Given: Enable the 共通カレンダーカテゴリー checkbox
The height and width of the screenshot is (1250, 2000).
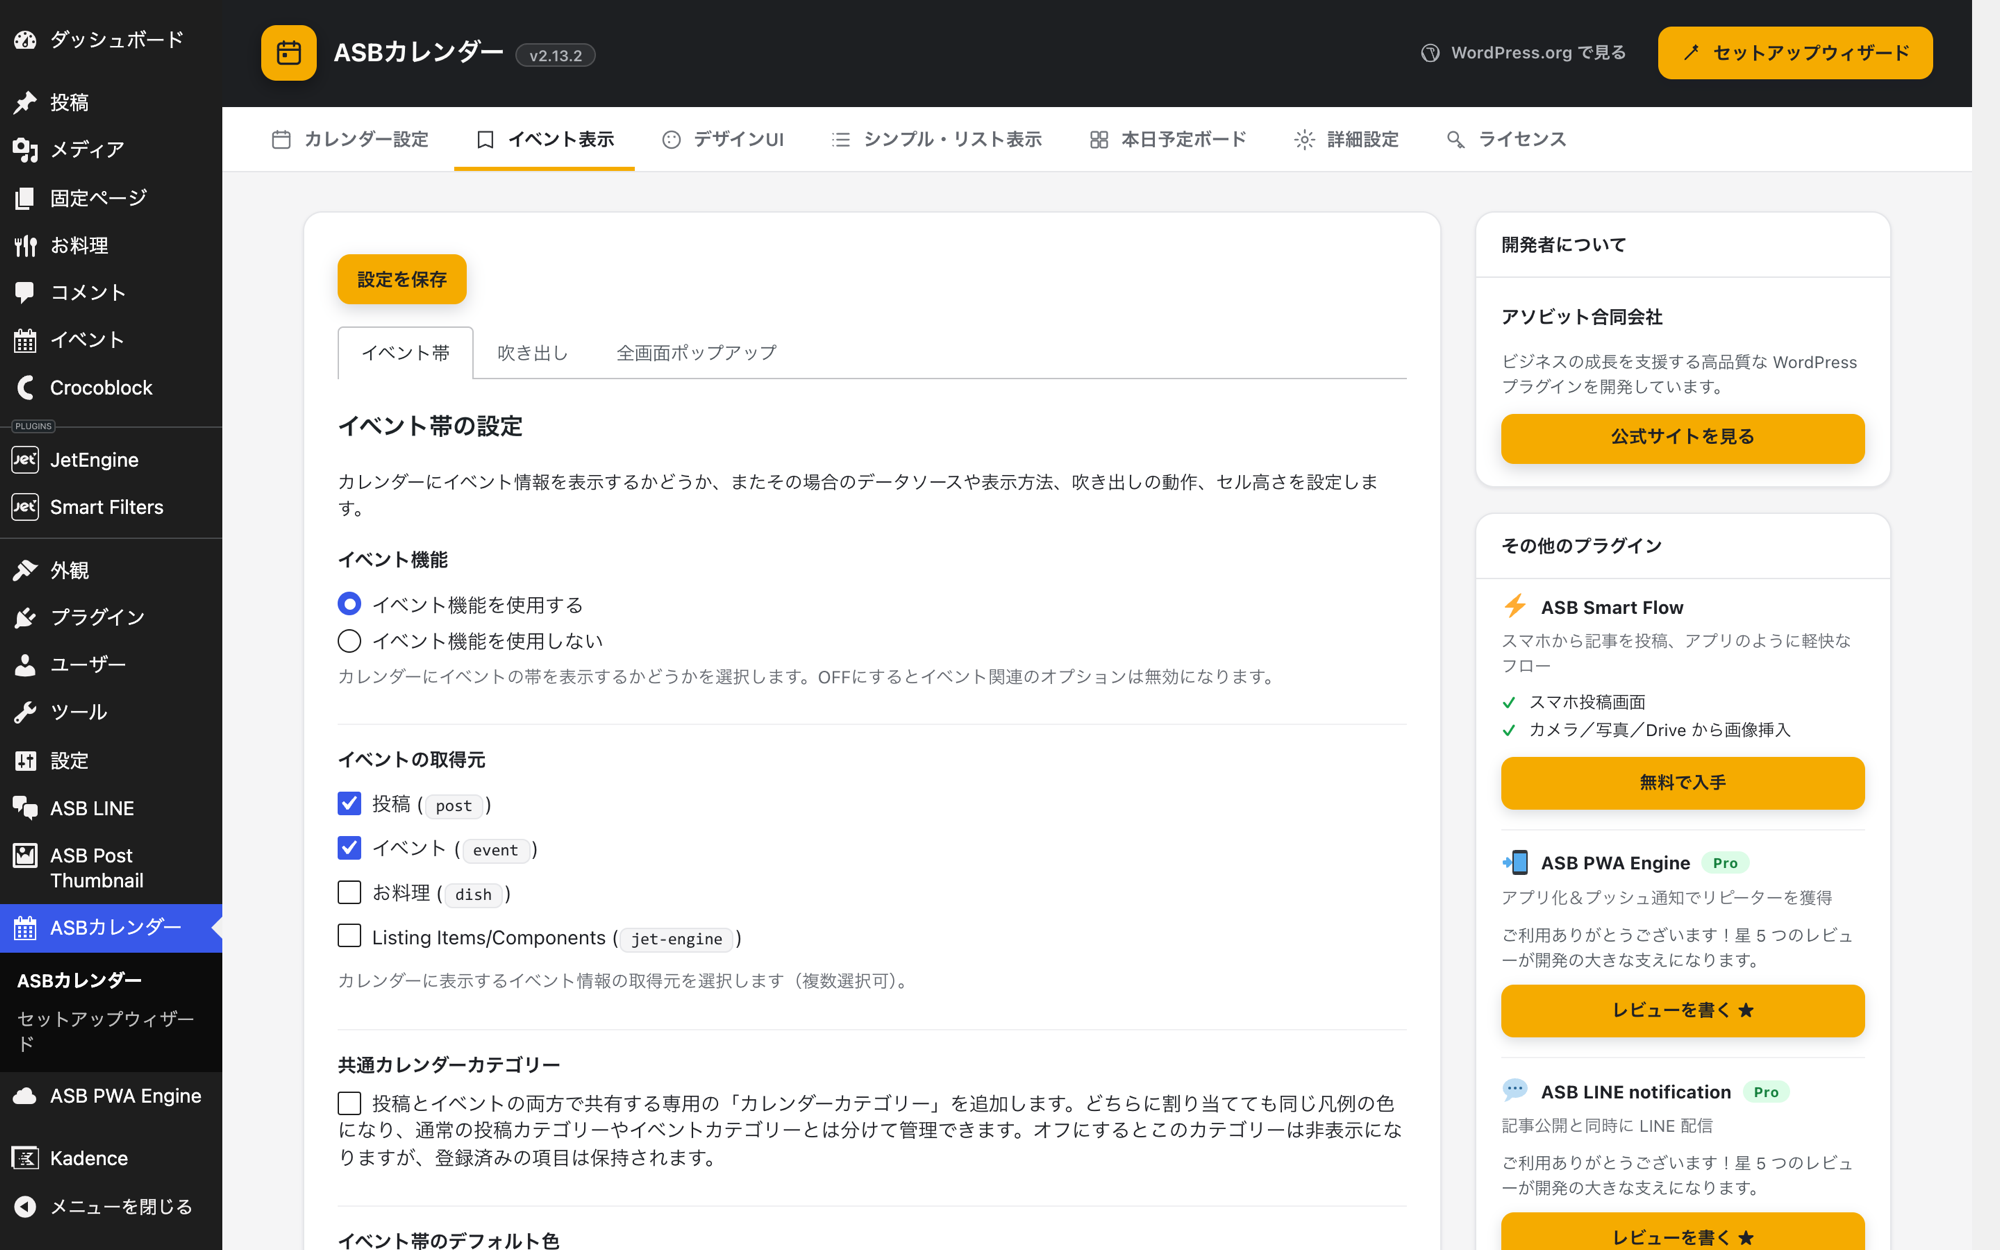Looking at the screenshot, I should (349, 1103).
